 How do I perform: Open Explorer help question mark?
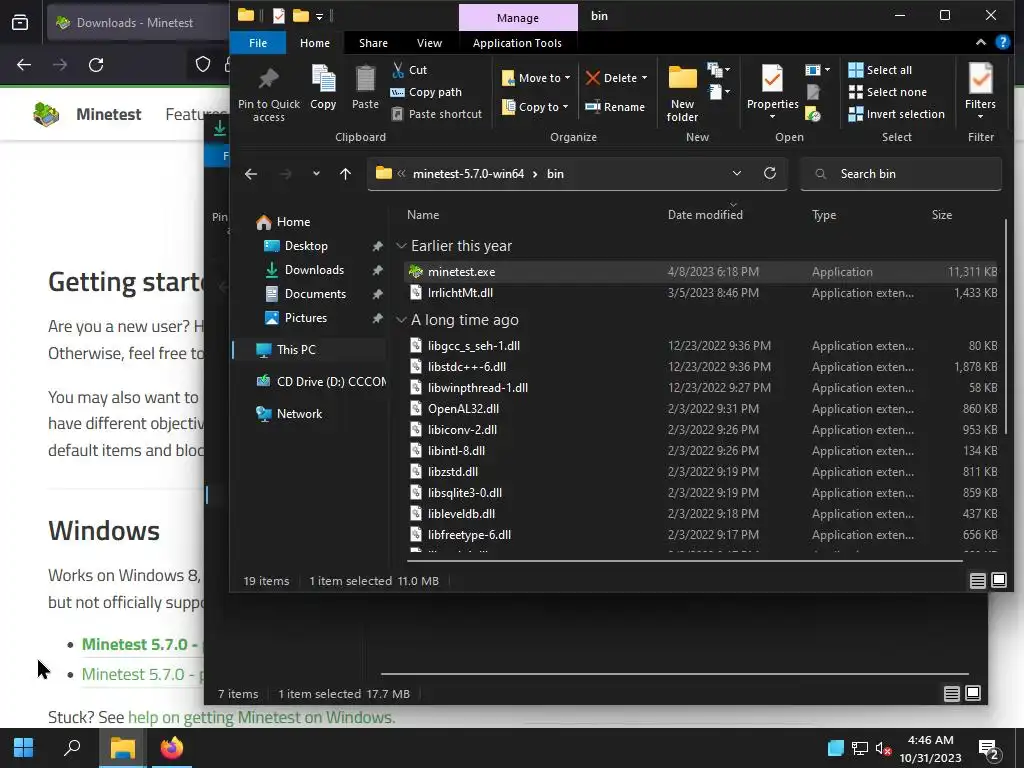pyautogui.click(x=1002, y=42)
